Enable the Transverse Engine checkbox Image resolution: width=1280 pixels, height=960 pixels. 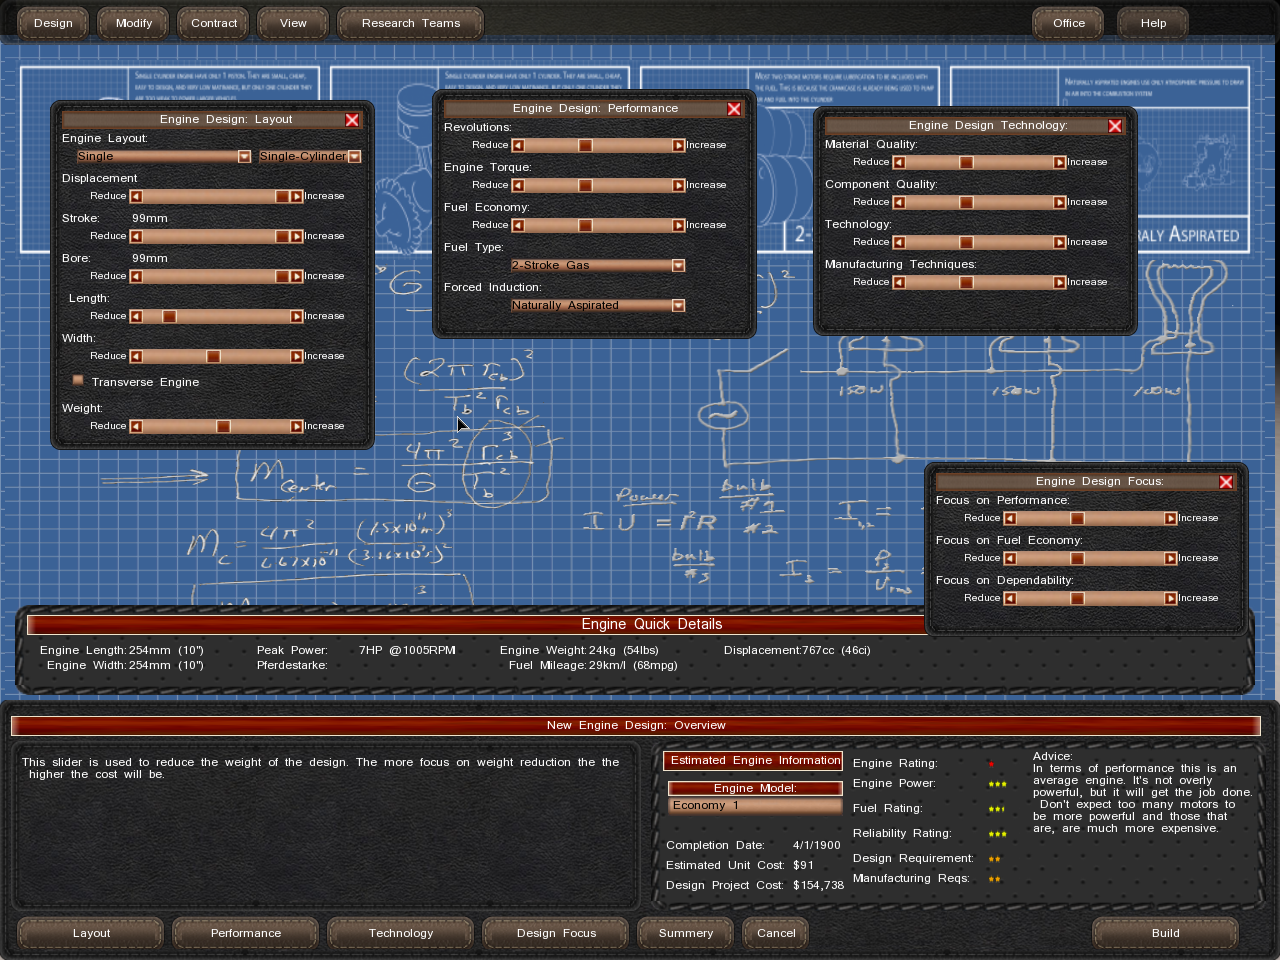[78, 381]
